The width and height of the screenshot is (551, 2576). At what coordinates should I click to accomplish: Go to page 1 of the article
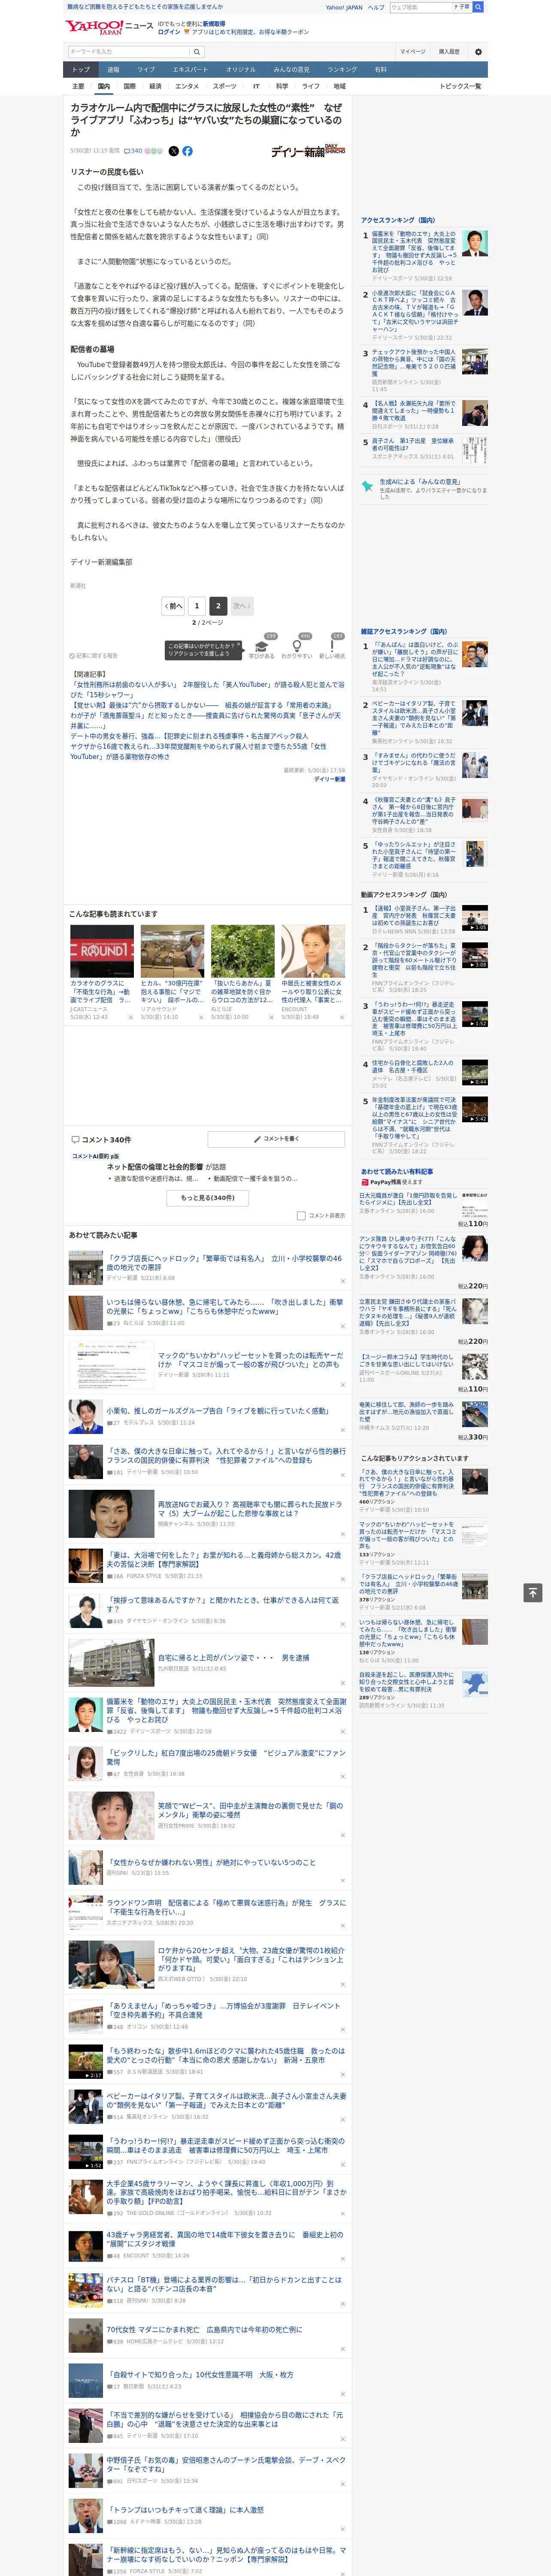point(197,606)
